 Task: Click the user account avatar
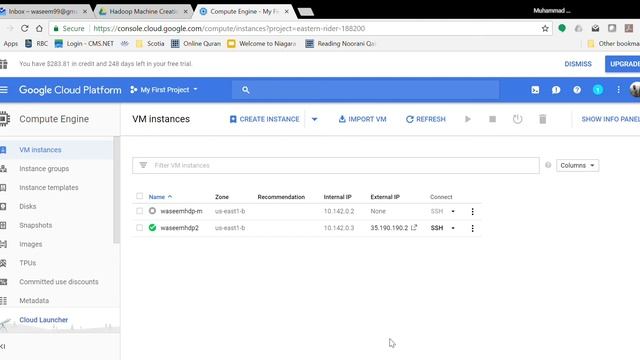[635, 89]
